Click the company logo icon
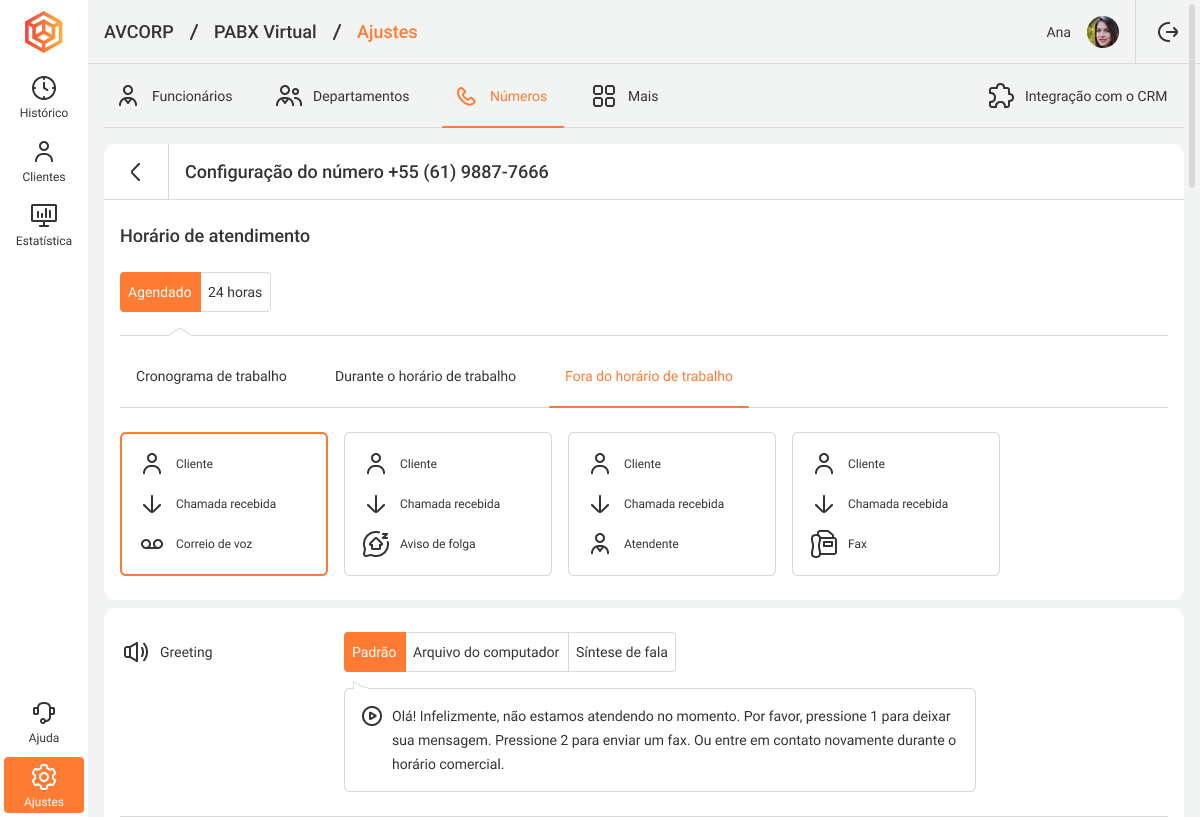Viewport: 1200px width, 817px height. click(x=44, y=32)
